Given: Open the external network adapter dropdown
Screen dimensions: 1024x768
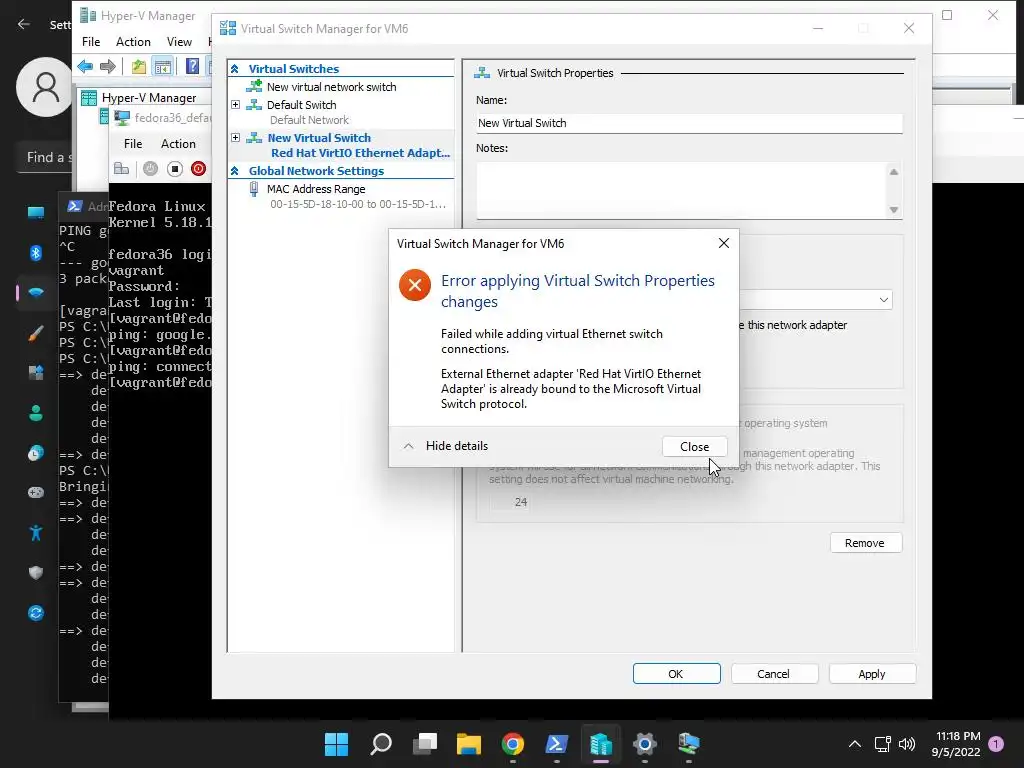Looking at the screenshot, I should 883,300.
